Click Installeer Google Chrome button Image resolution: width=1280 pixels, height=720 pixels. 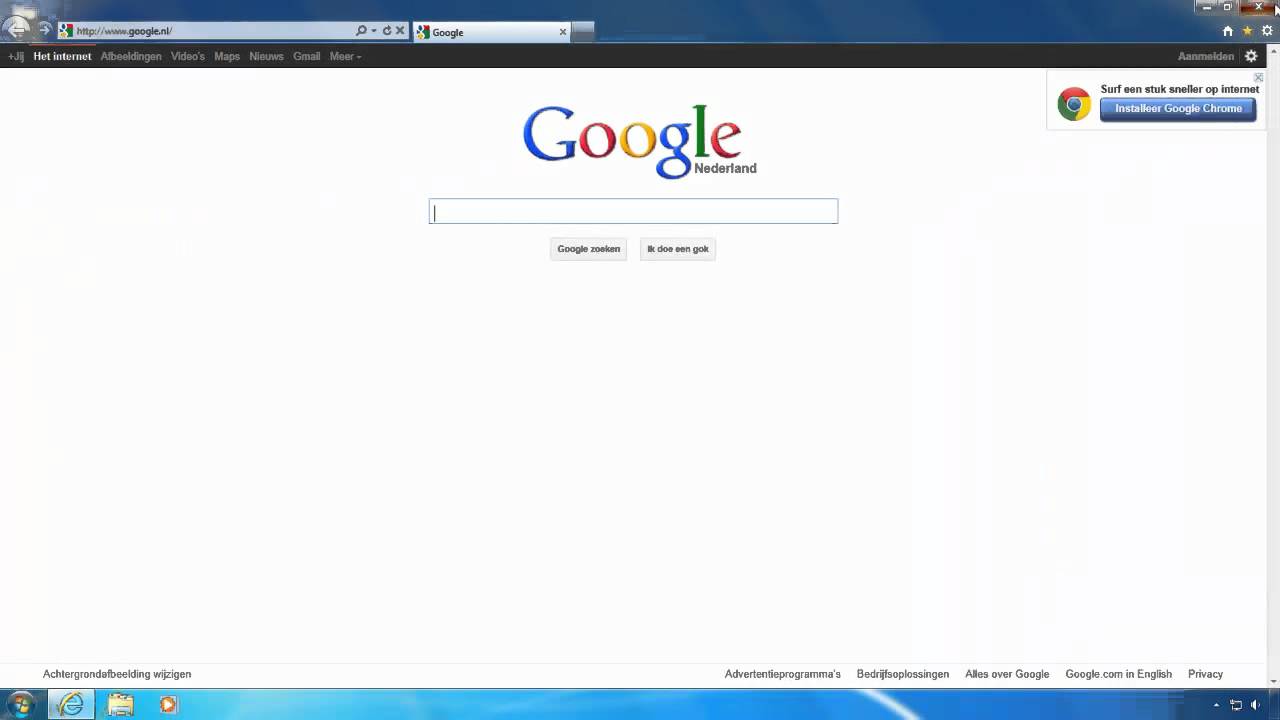(x=1178, y=109)
